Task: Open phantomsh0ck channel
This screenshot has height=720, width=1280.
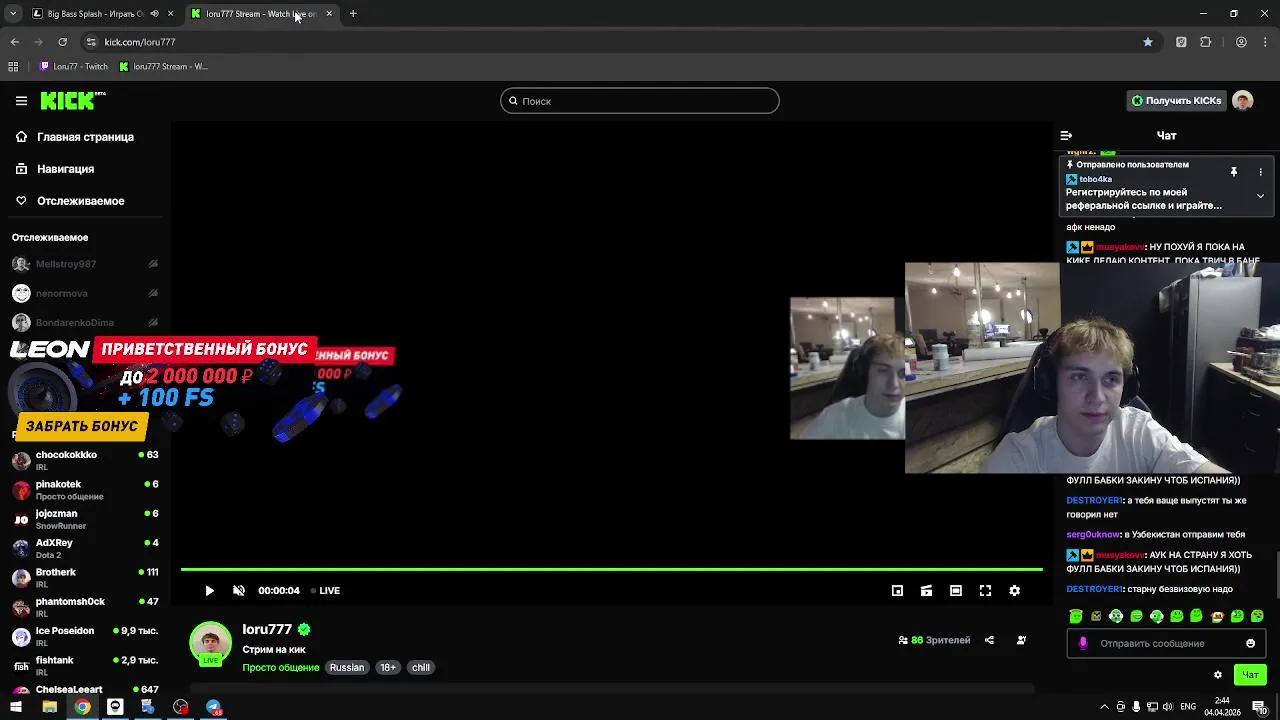Action: point(85,607)
